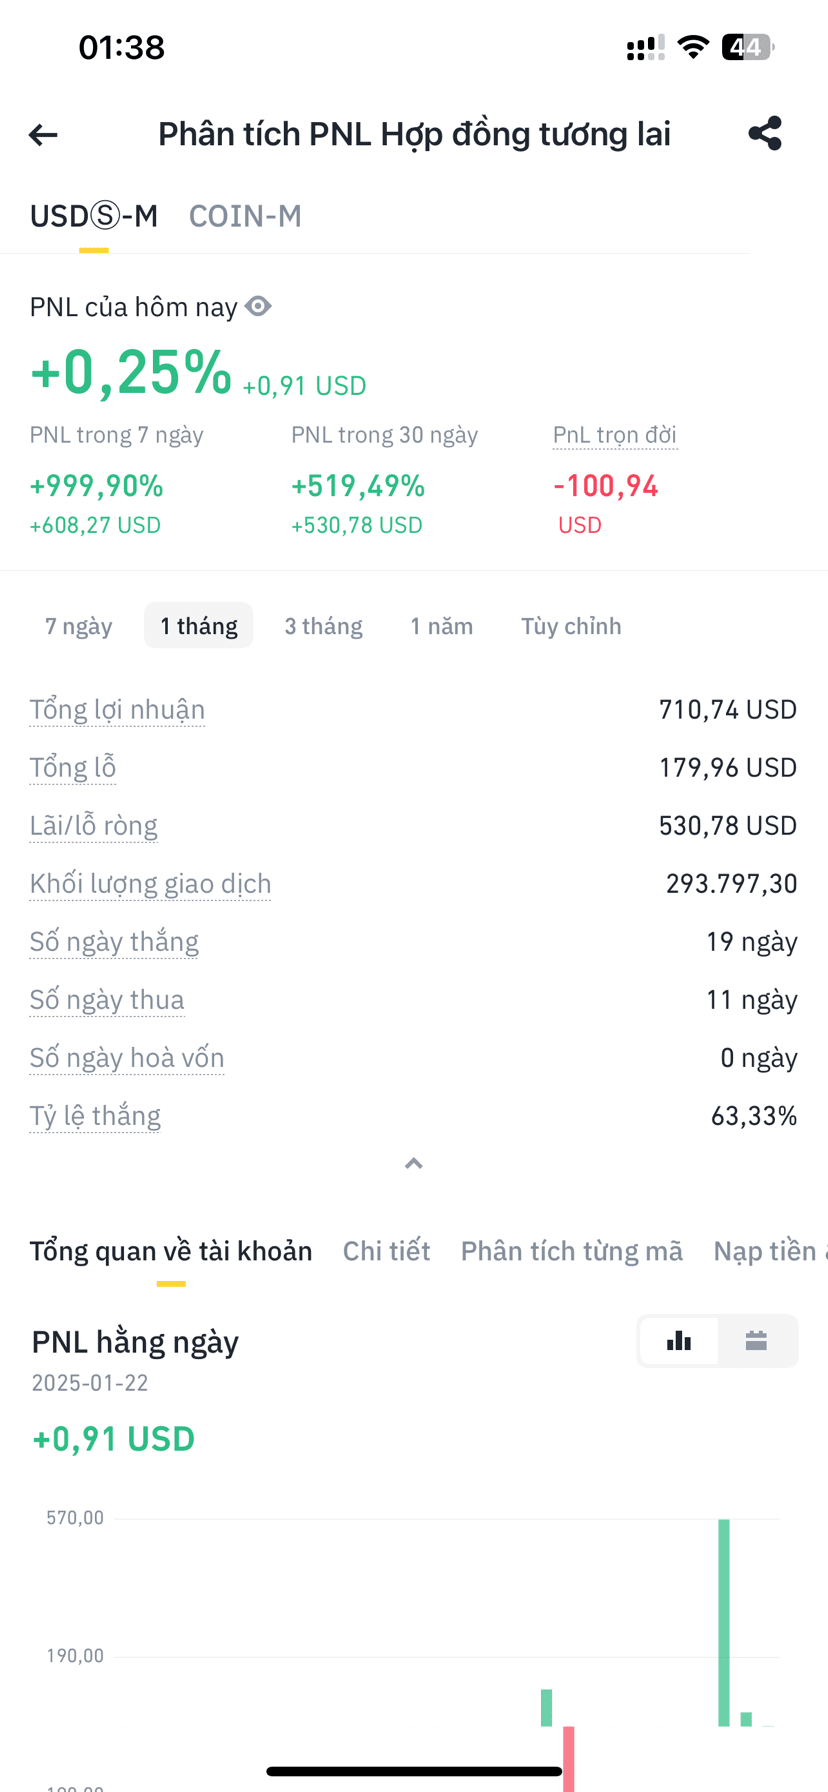Image resolution: width=828 pixels, height=1792 pixels.
Task: Tap the Wi-Fi status icon
Action: click(693, 47)
